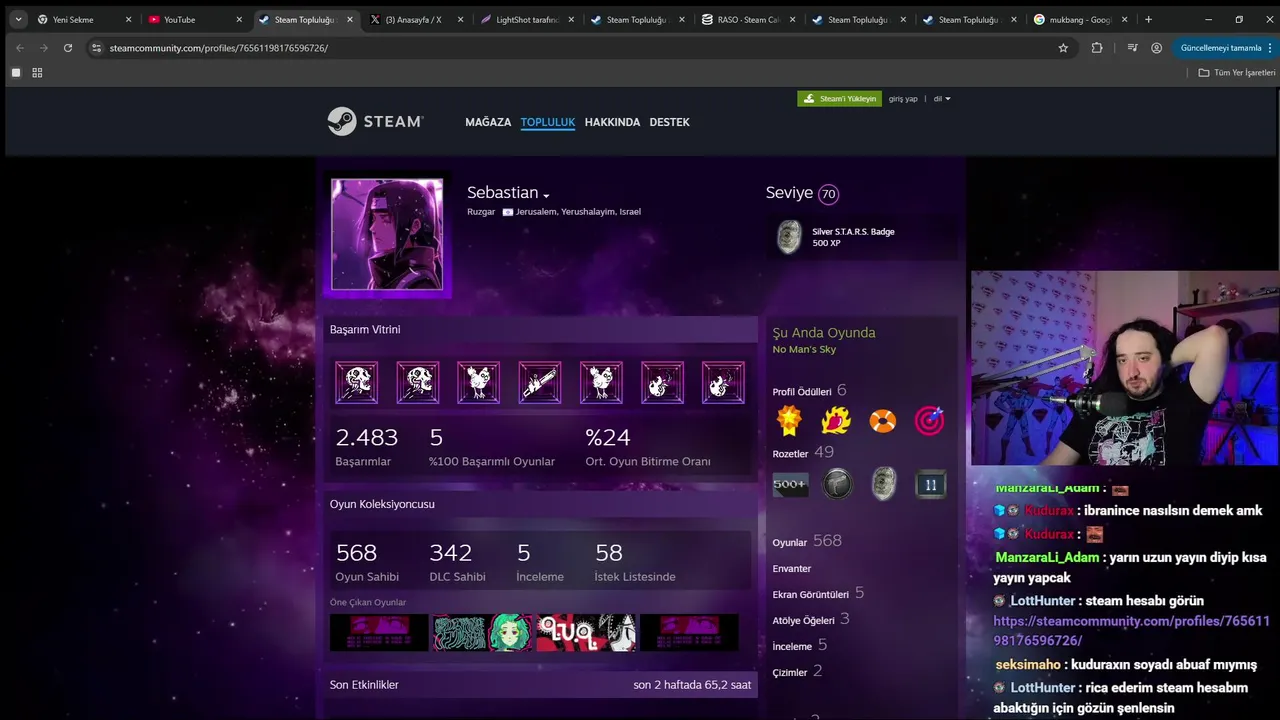Open the browser extensions puzzle icon
The height and width of the screenshot is (720, 1280).
(x=1097, y=48)
